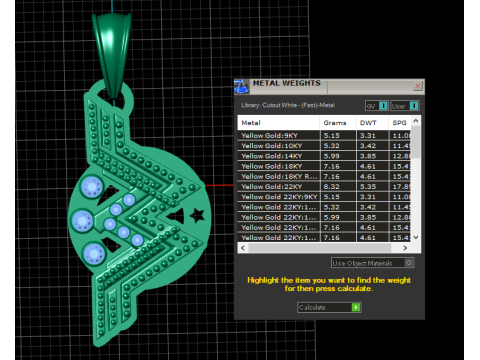Click the 7.16 grams cell for Yellow Gold:18KY
This screenshot has width=480, height=360.
coord(338,166)
